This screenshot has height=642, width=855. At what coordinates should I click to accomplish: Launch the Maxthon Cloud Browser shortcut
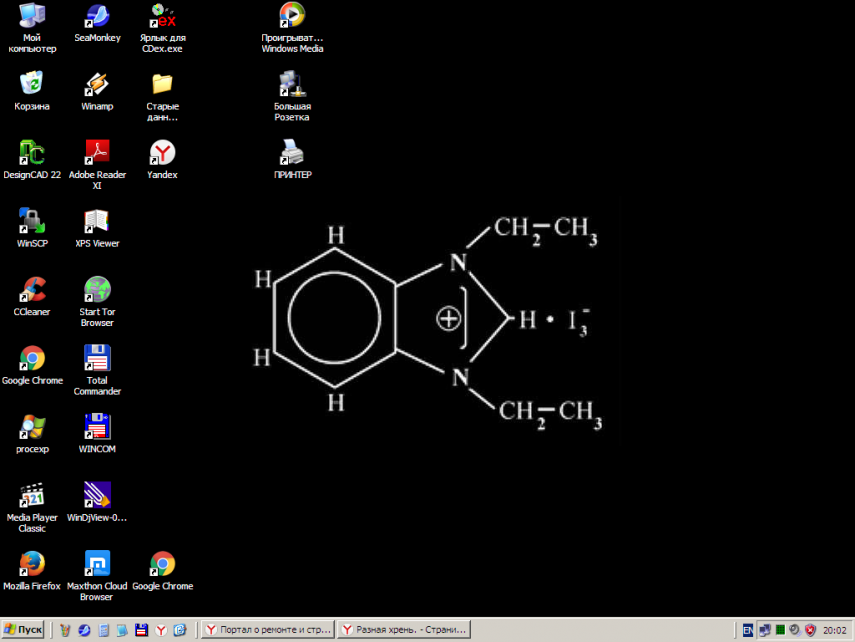click(x=97, y=564)
